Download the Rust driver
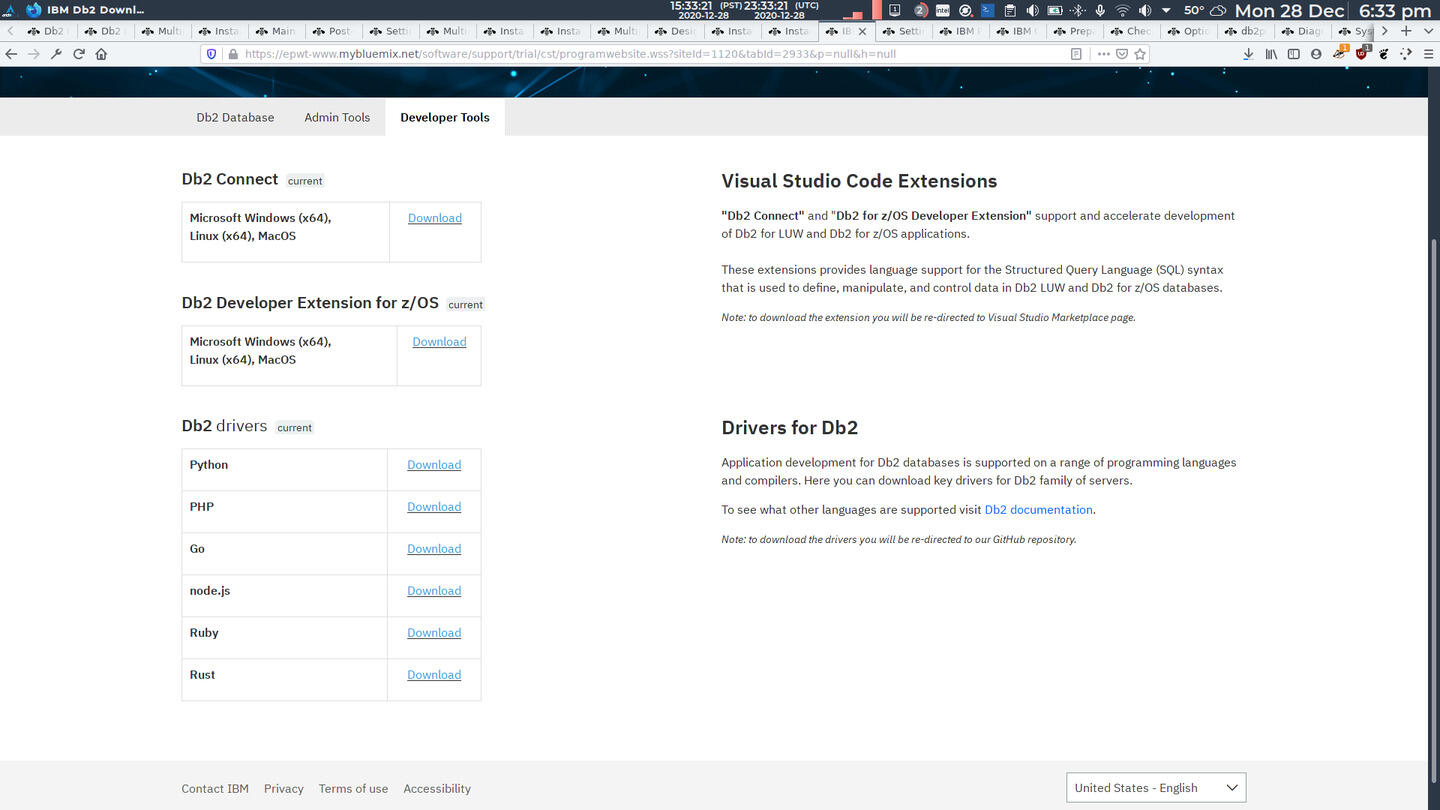 [434, 675]
